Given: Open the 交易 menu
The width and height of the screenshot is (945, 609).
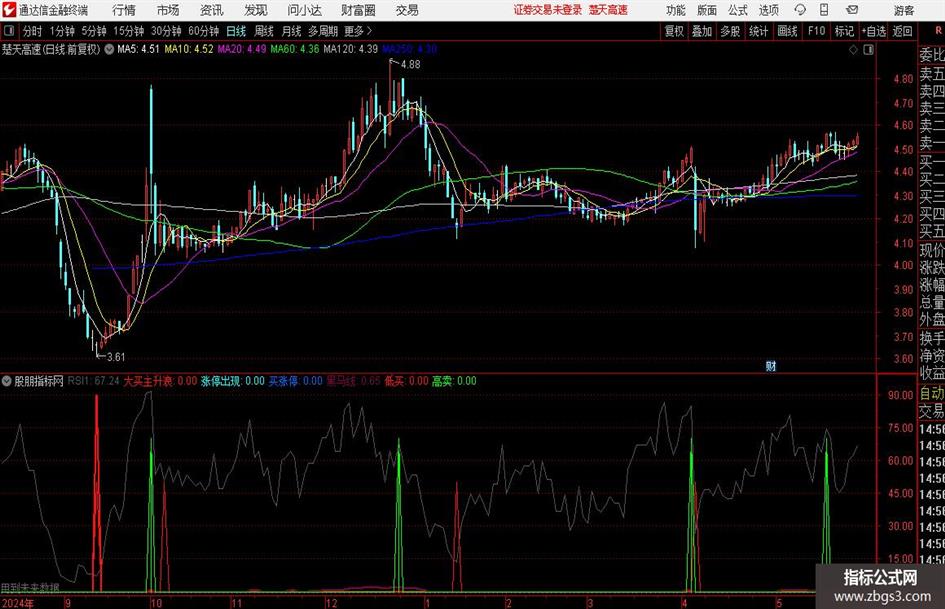Looking at the screenshot, I should [x=407, y=10].
